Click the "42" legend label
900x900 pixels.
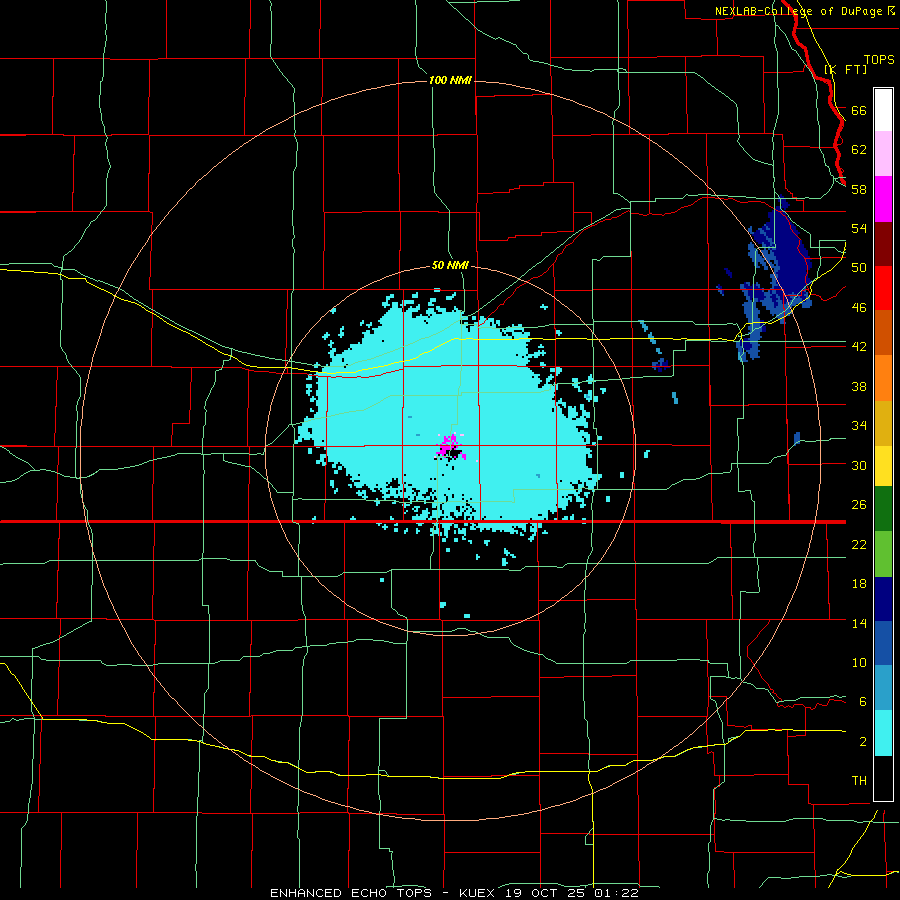[859, 347]
